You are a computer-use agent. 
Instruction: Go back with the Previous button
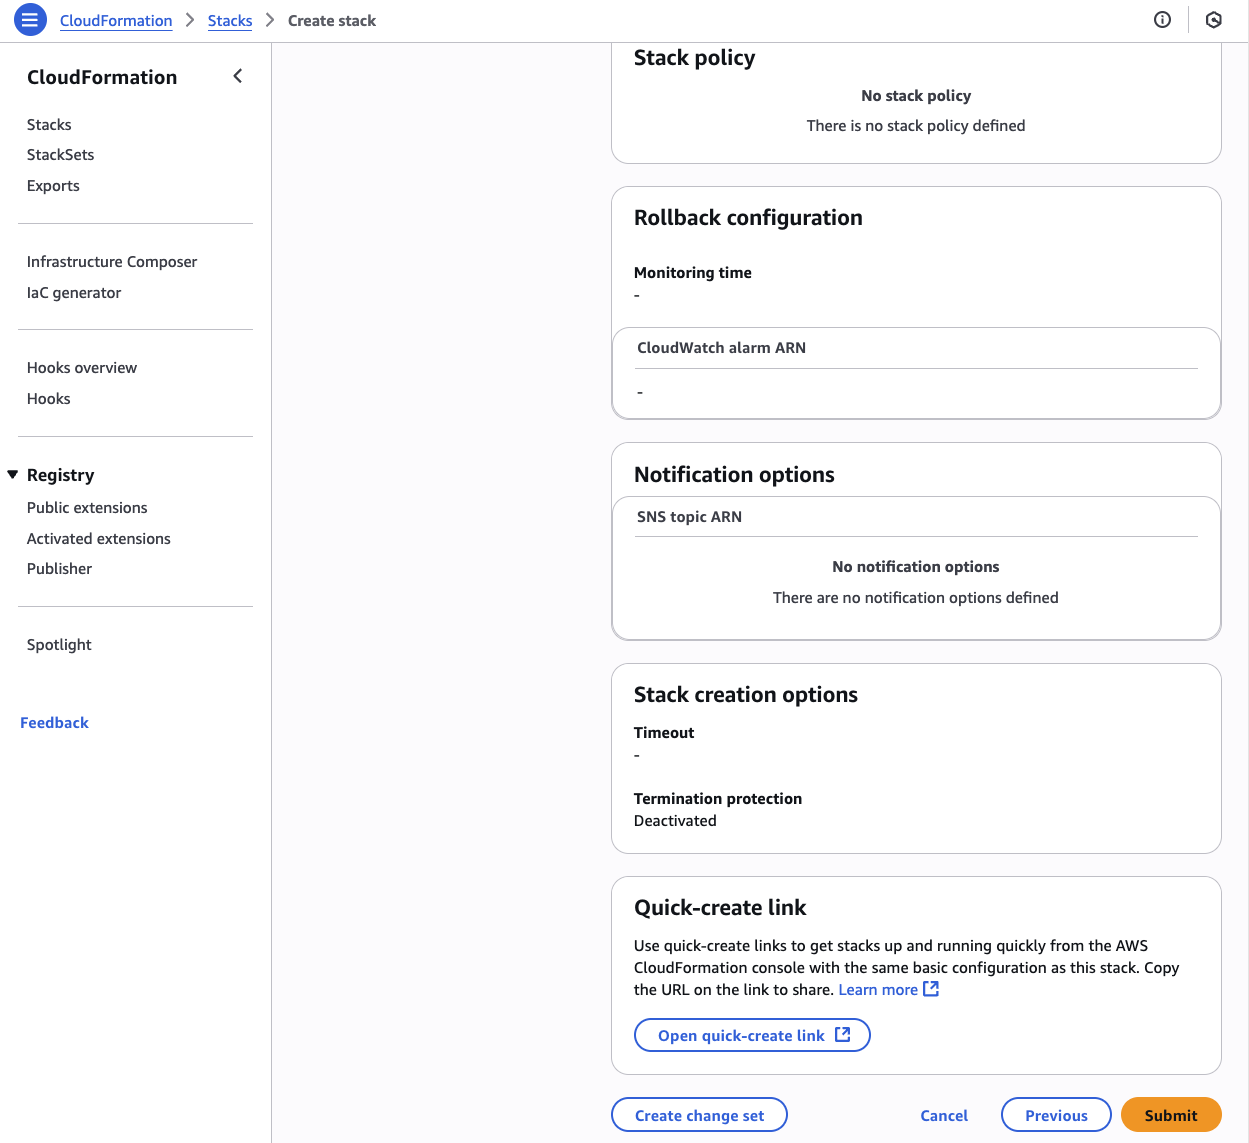pyautogui.click(x=1056, y=1115)
